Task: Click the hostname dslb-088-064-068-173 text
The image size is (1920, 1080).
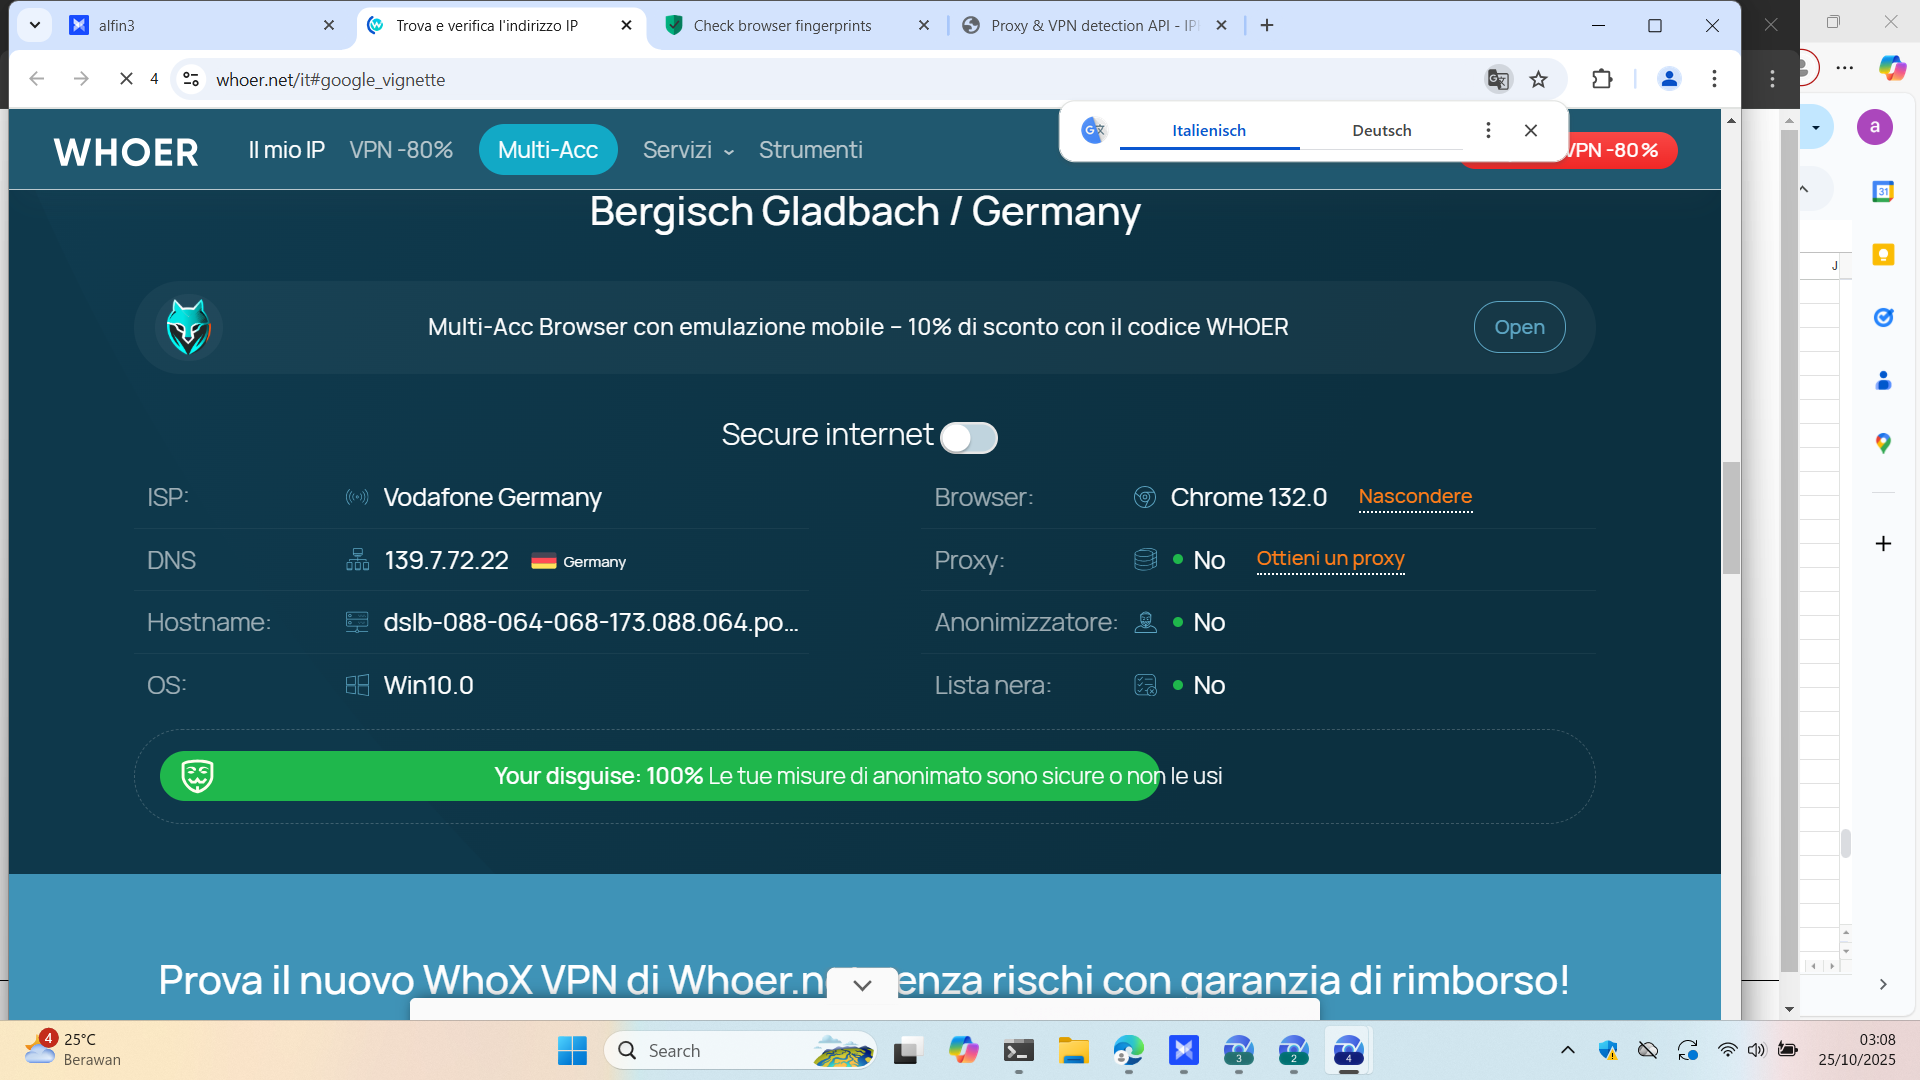Action: tap(591, 622)
